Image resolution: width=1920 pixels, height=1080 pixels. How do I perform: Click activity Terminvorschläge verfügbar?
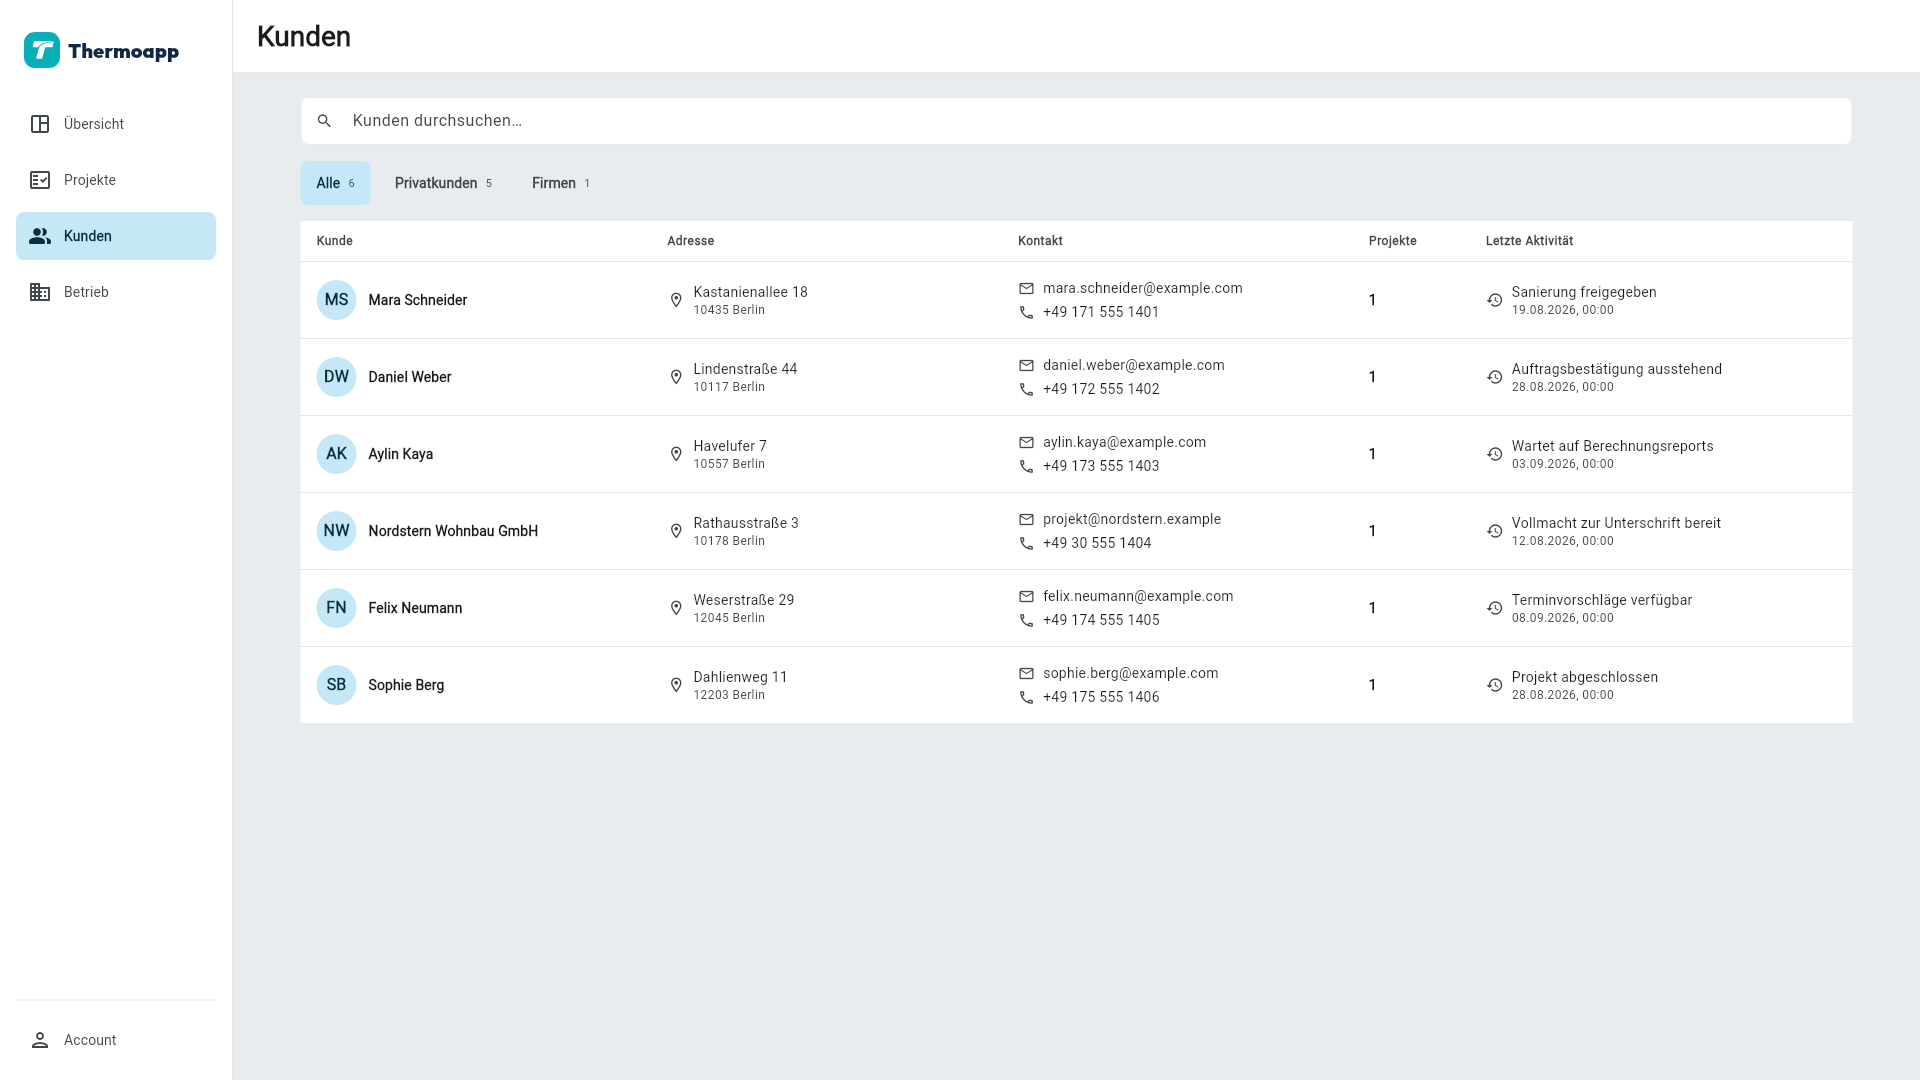coord(1602,600)
